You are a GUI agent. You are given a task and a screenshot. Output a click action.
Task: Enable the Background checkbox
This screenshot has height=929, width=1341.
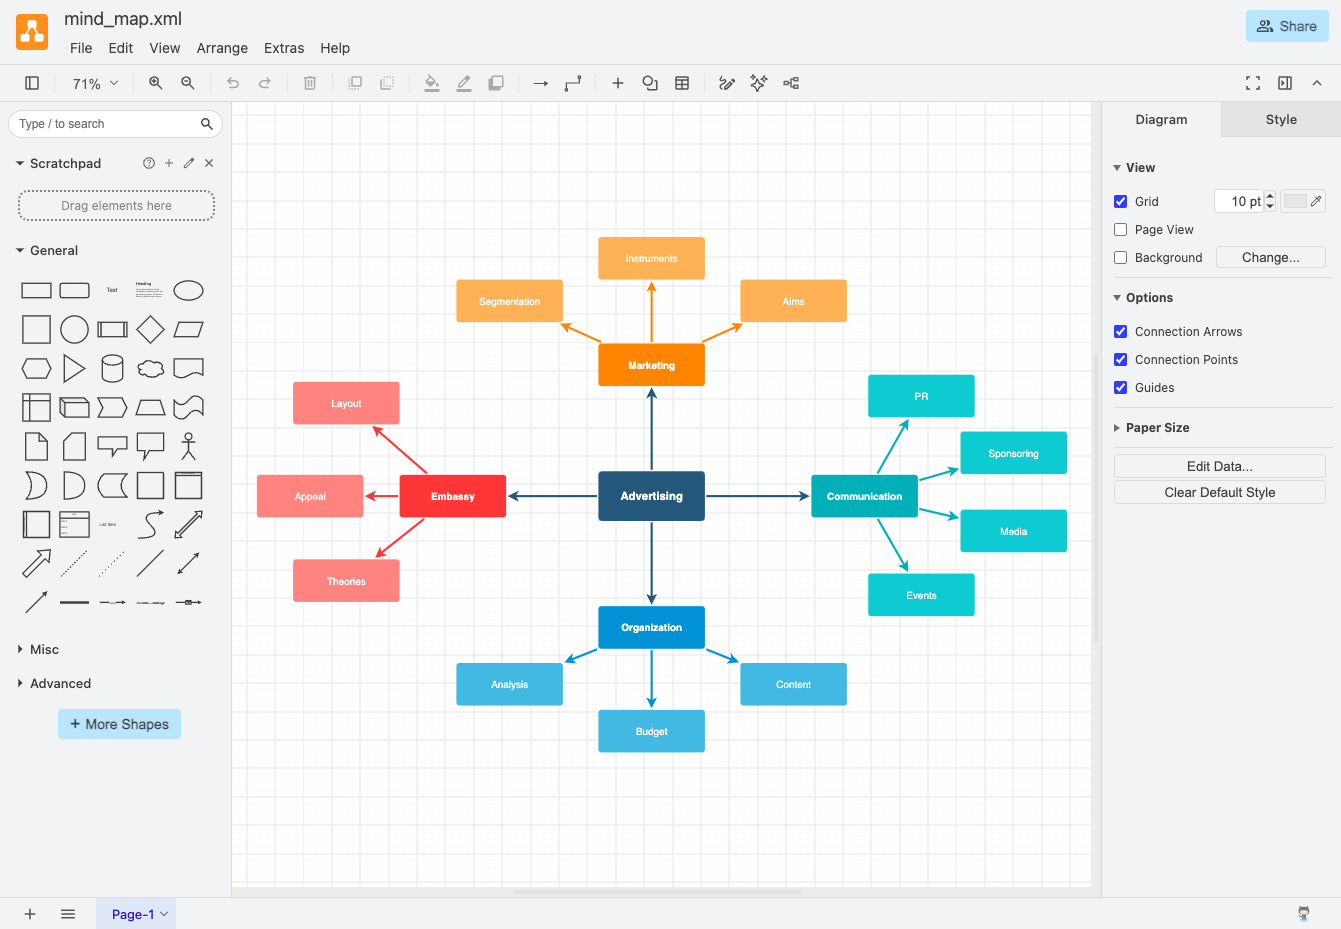coord(1121,258)
